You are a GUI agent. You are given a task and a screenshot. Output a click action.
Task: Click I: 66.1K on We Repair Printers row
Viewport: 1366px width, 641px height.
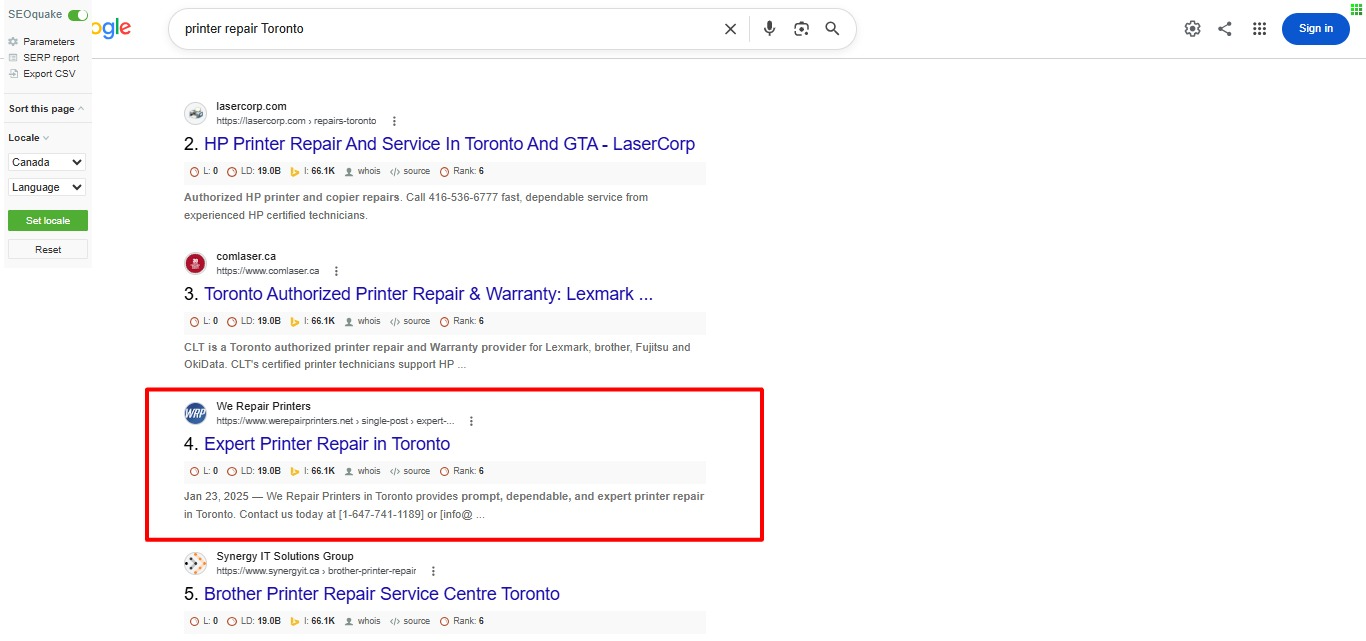point(312,471)
